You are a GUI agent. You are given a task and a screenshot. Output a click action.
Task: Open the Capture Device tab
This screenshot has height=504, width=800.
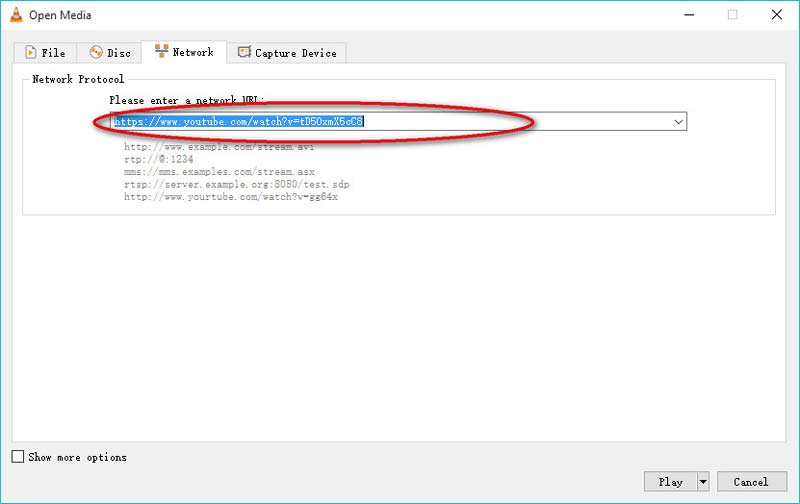(287, 53)
